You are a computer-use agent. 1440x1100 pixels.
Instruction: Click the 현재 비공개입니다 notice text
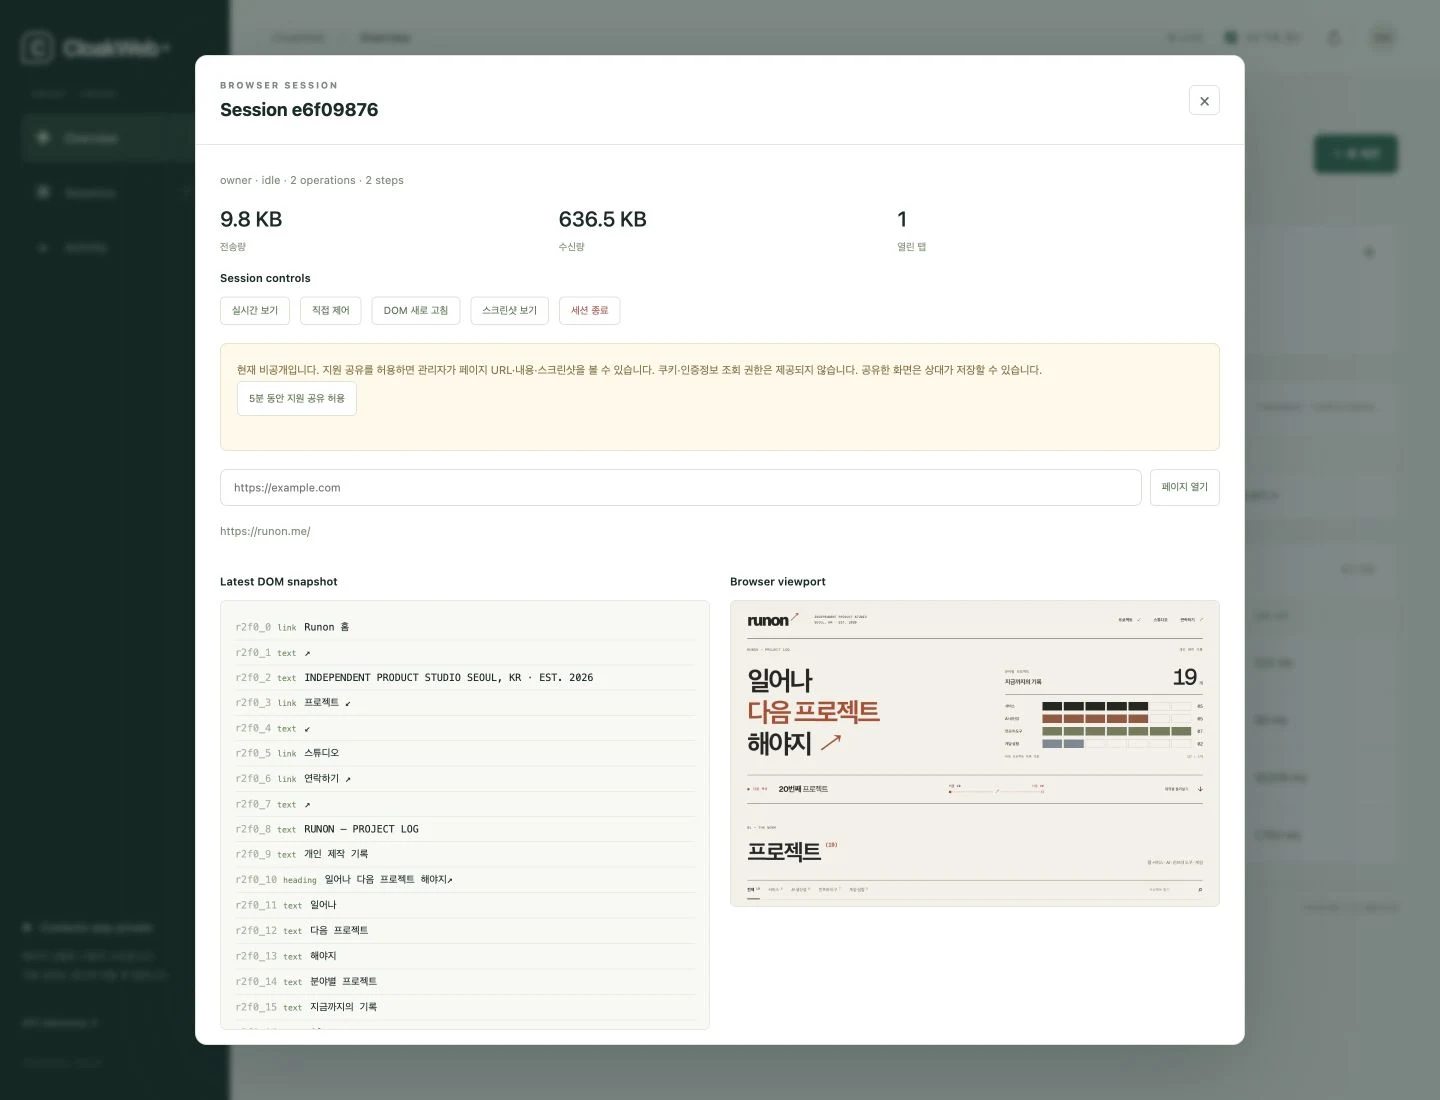point(639,370)
